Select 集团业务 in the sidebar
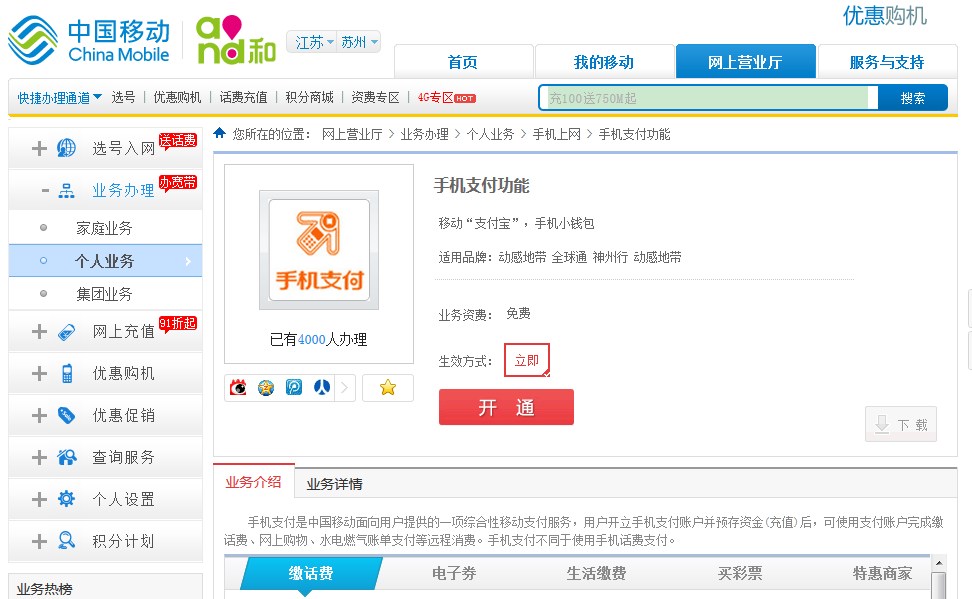This screenshot has width=972, height=599. pyautogui.click(x=104, y=294)
